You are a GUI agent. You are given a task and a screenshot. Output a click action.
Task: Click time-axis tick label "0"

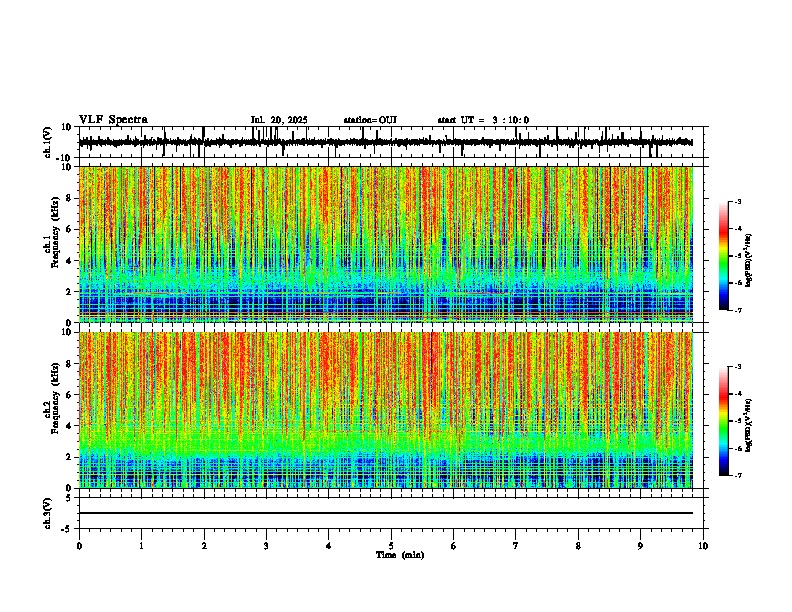[x=79, y=546]
